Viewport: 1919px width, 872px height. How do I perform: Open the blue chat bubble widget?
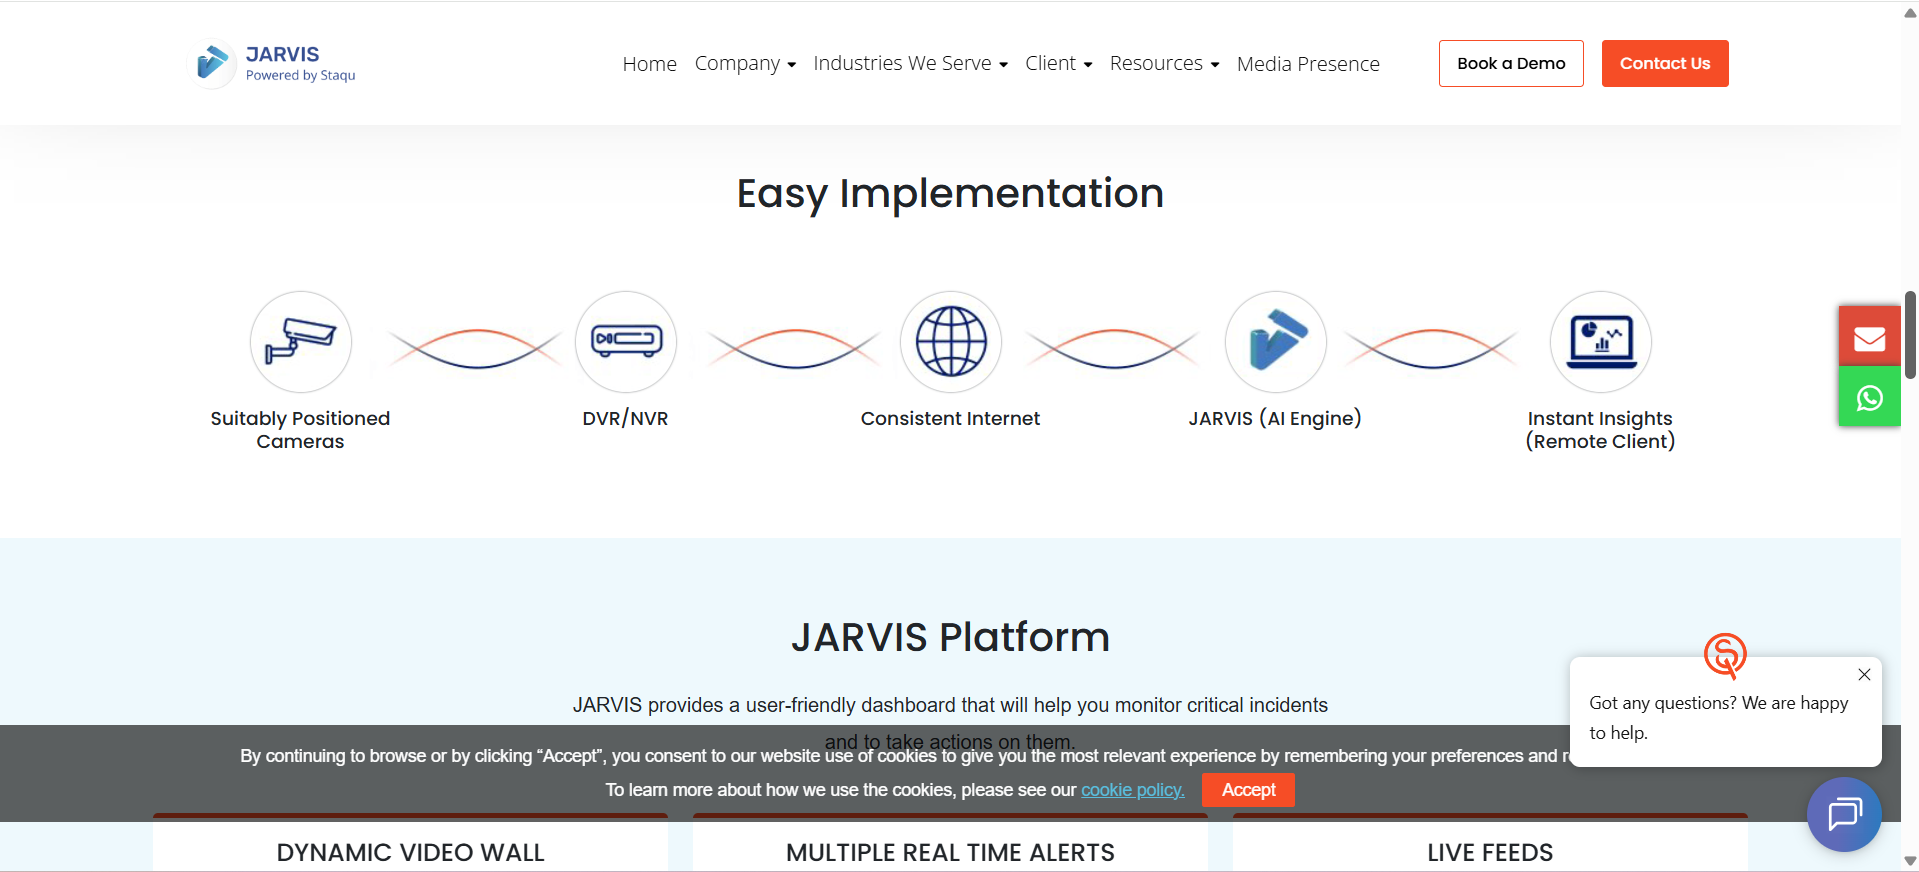click(1844, 814)
